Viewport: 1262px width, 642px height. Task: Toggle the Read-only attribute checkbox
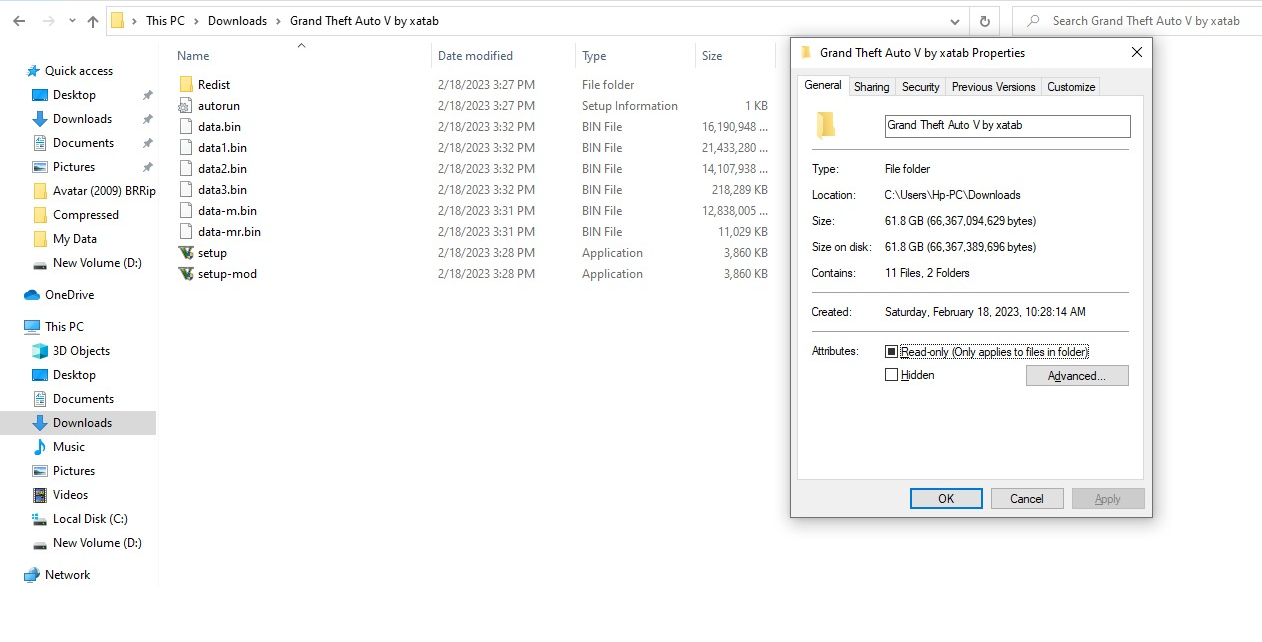(892, 352)
